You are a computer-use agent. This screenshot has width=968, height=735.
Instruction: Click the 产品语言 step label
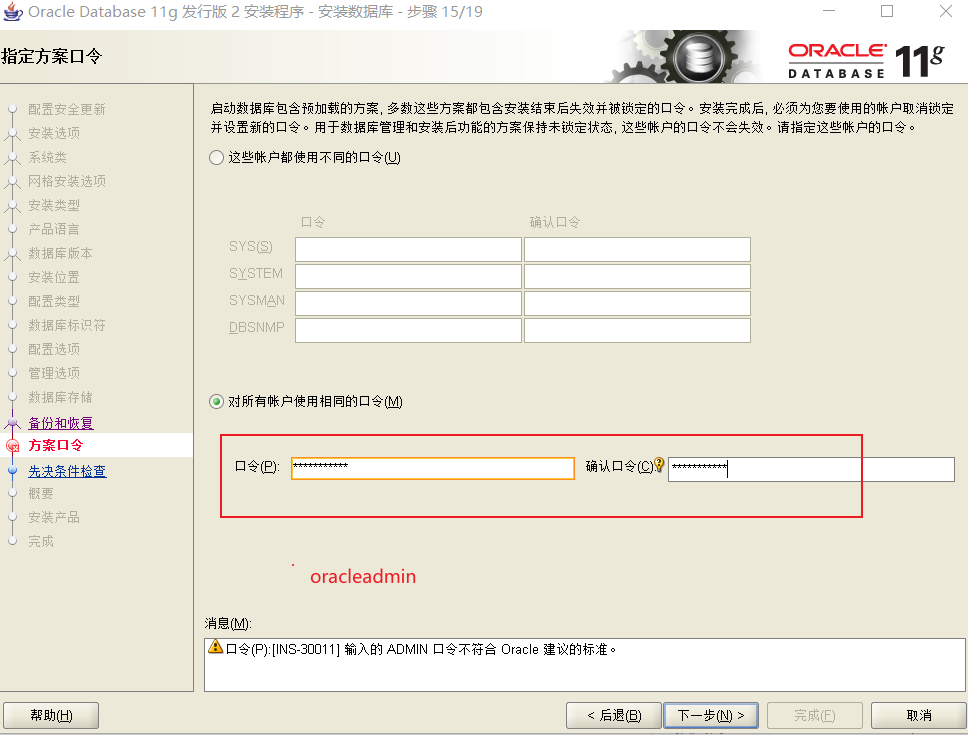pos(54,230)
